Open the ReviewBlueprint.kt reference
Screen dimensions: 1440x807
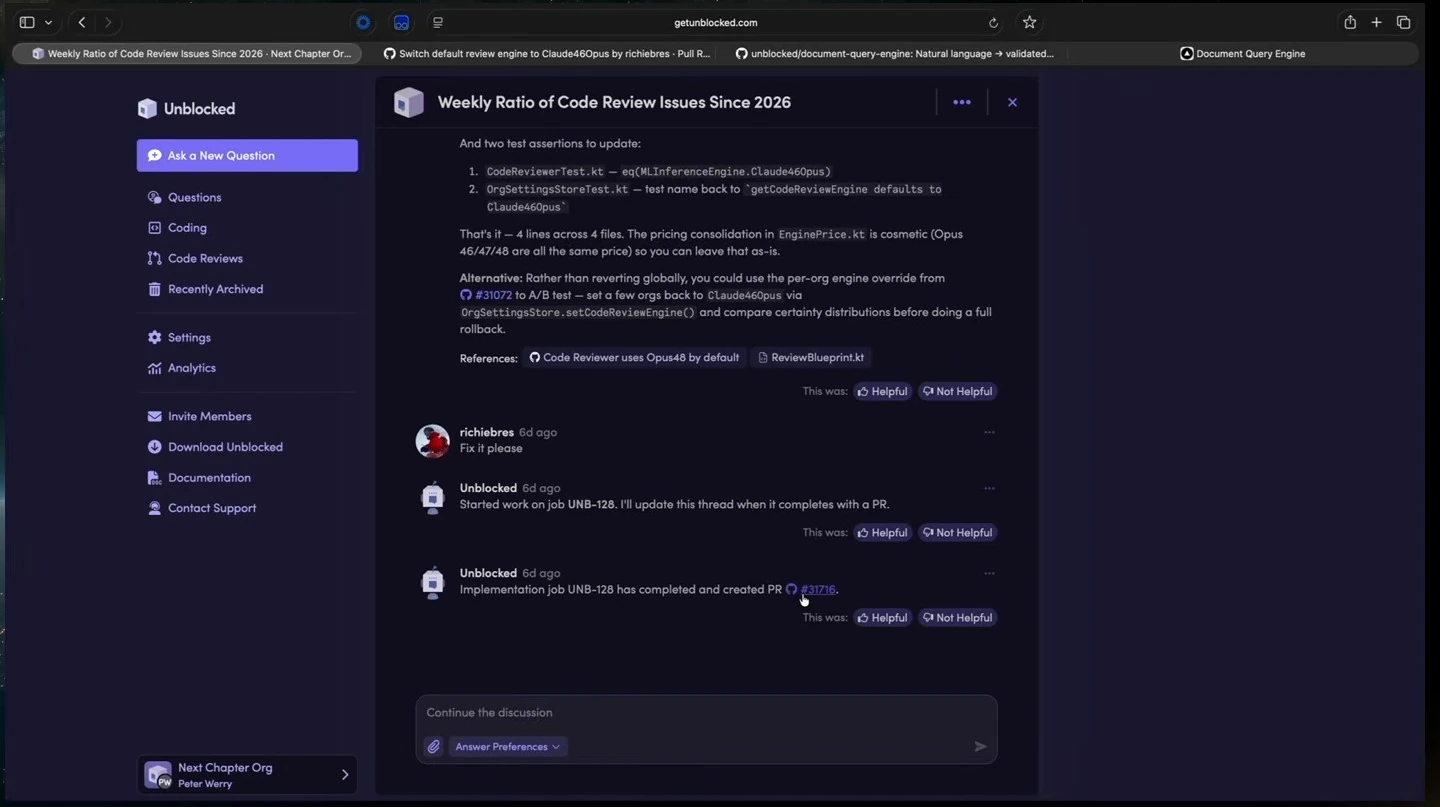pyautogui.click(x=811, y=357)
